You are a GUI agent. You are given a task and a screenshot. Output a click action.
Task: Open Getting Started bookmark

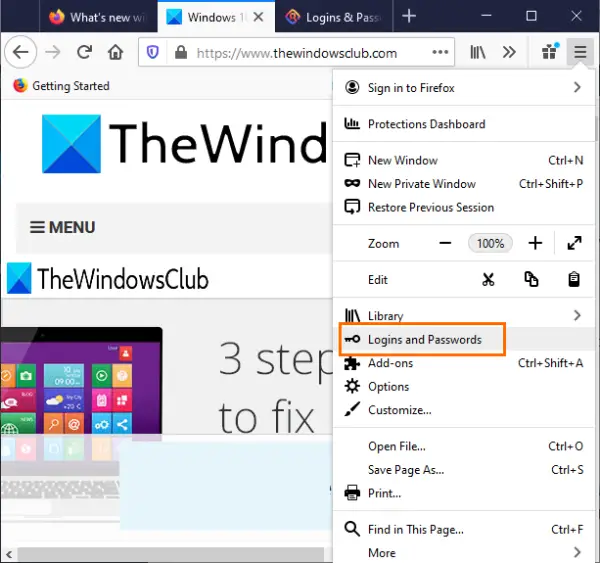tap(61, 86)
